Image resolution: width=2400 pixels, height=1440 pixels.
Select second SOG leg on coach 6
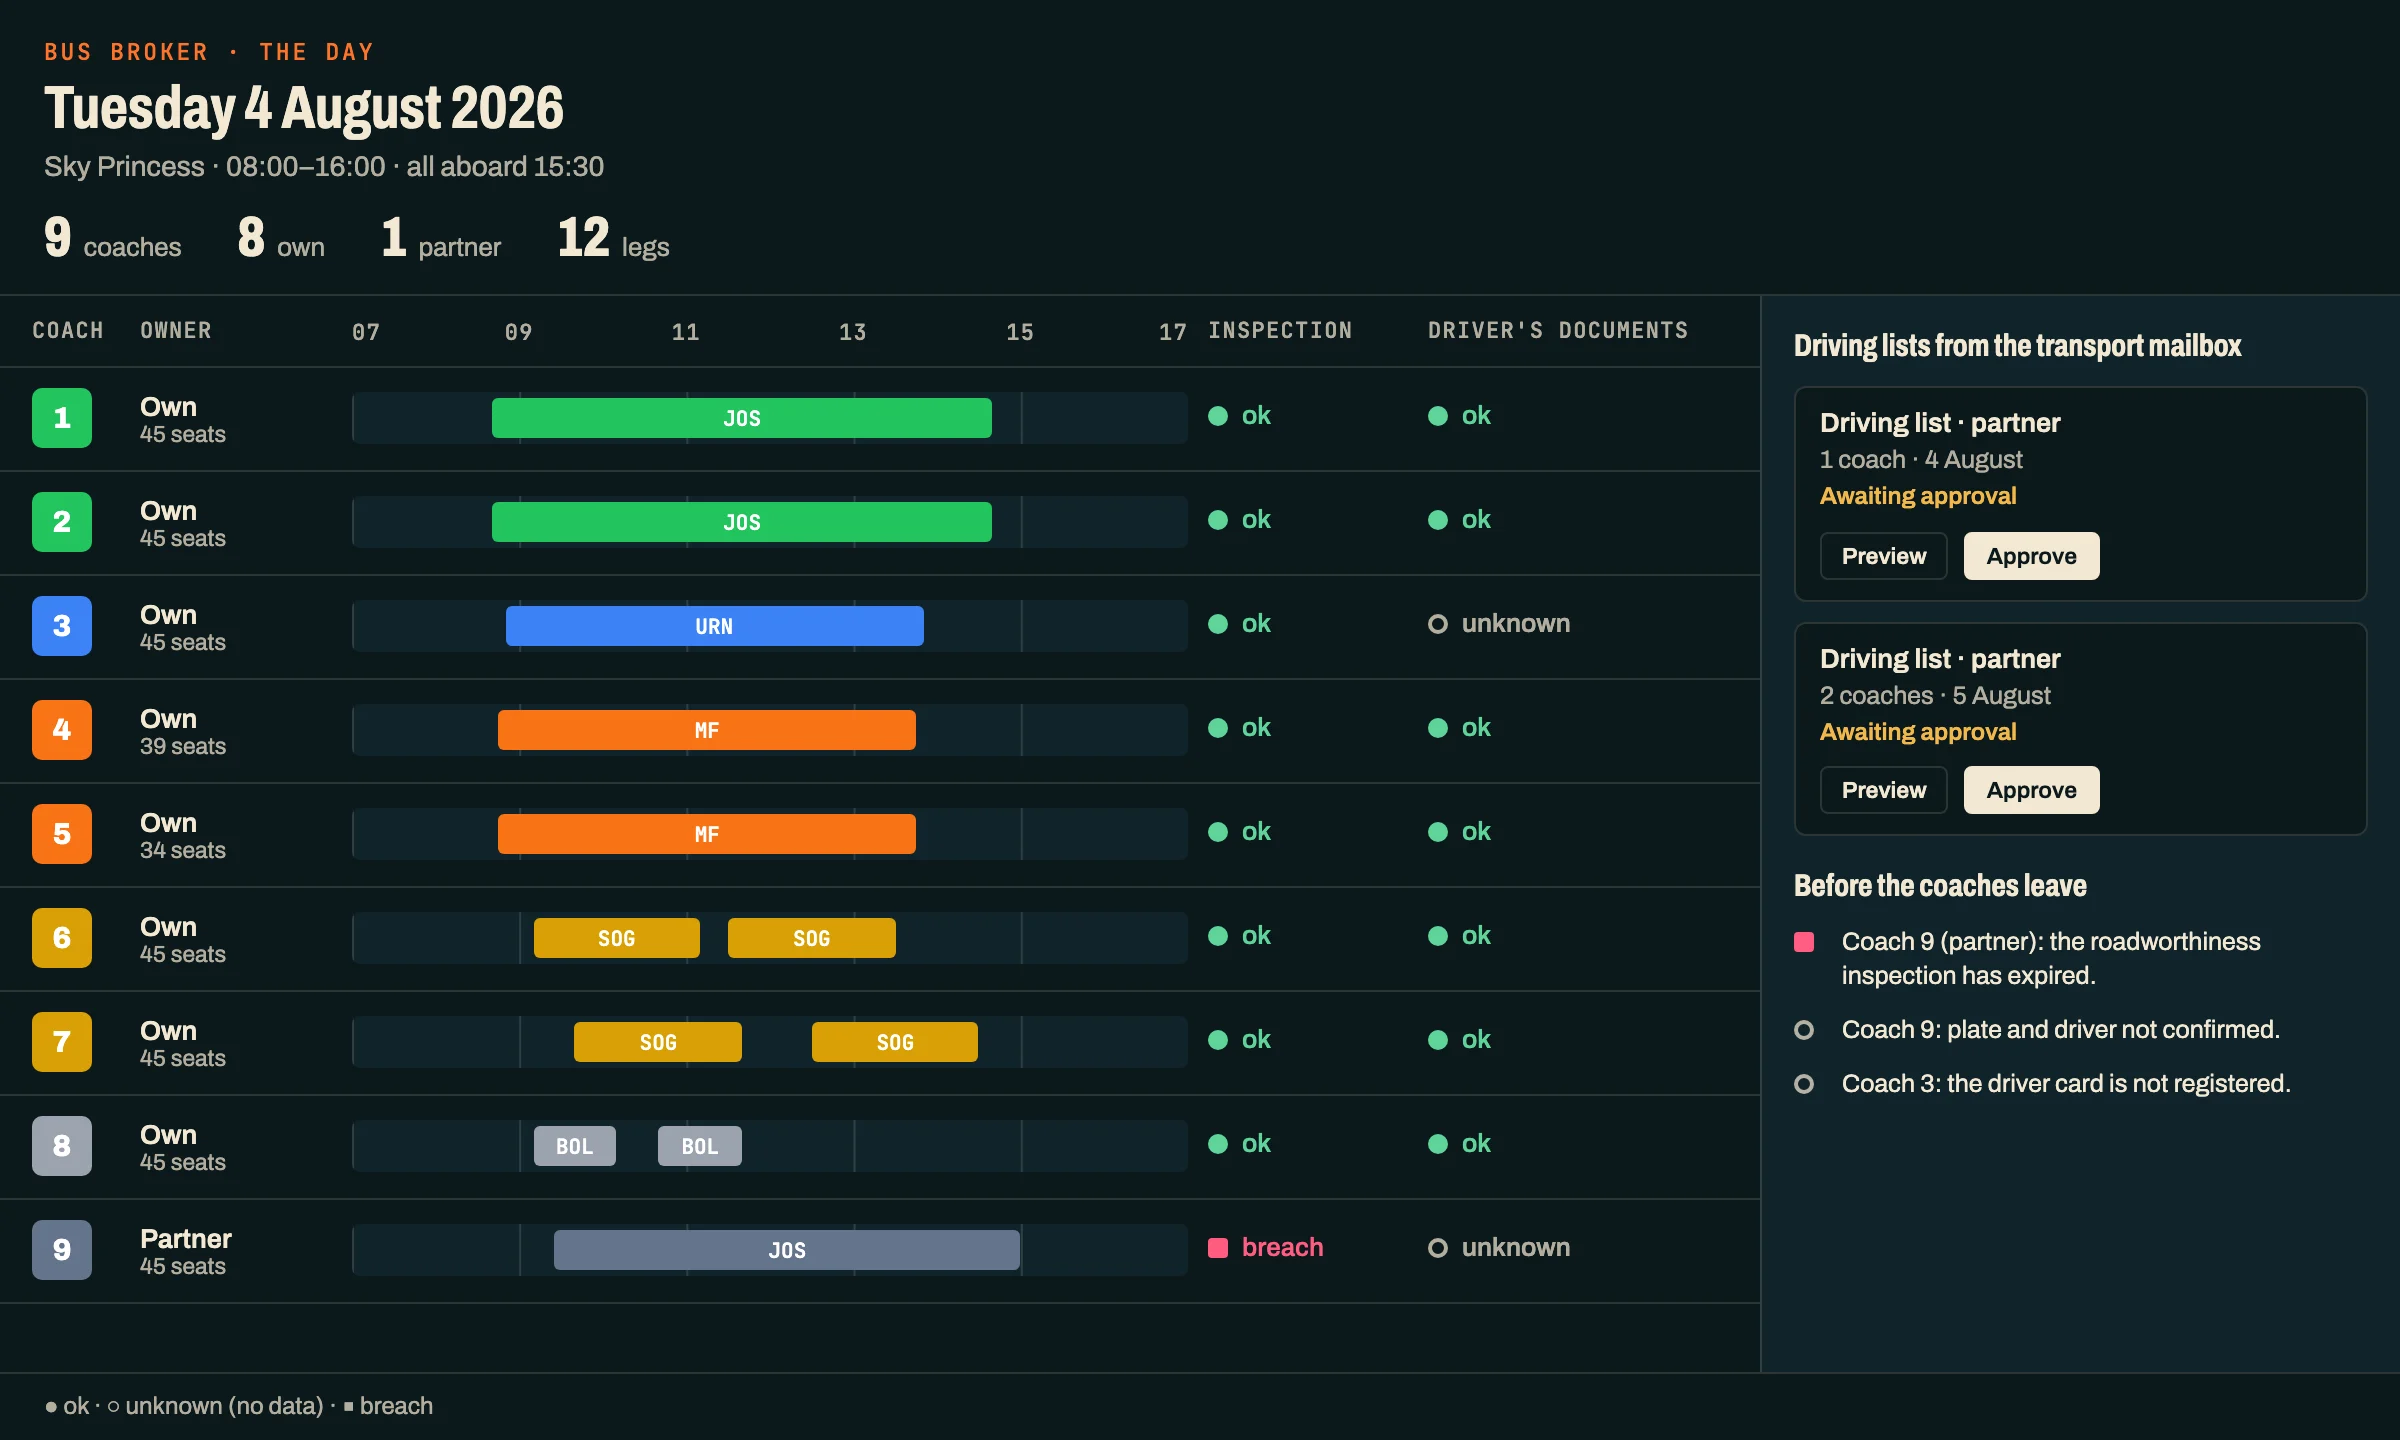click(x=812, y=938)
